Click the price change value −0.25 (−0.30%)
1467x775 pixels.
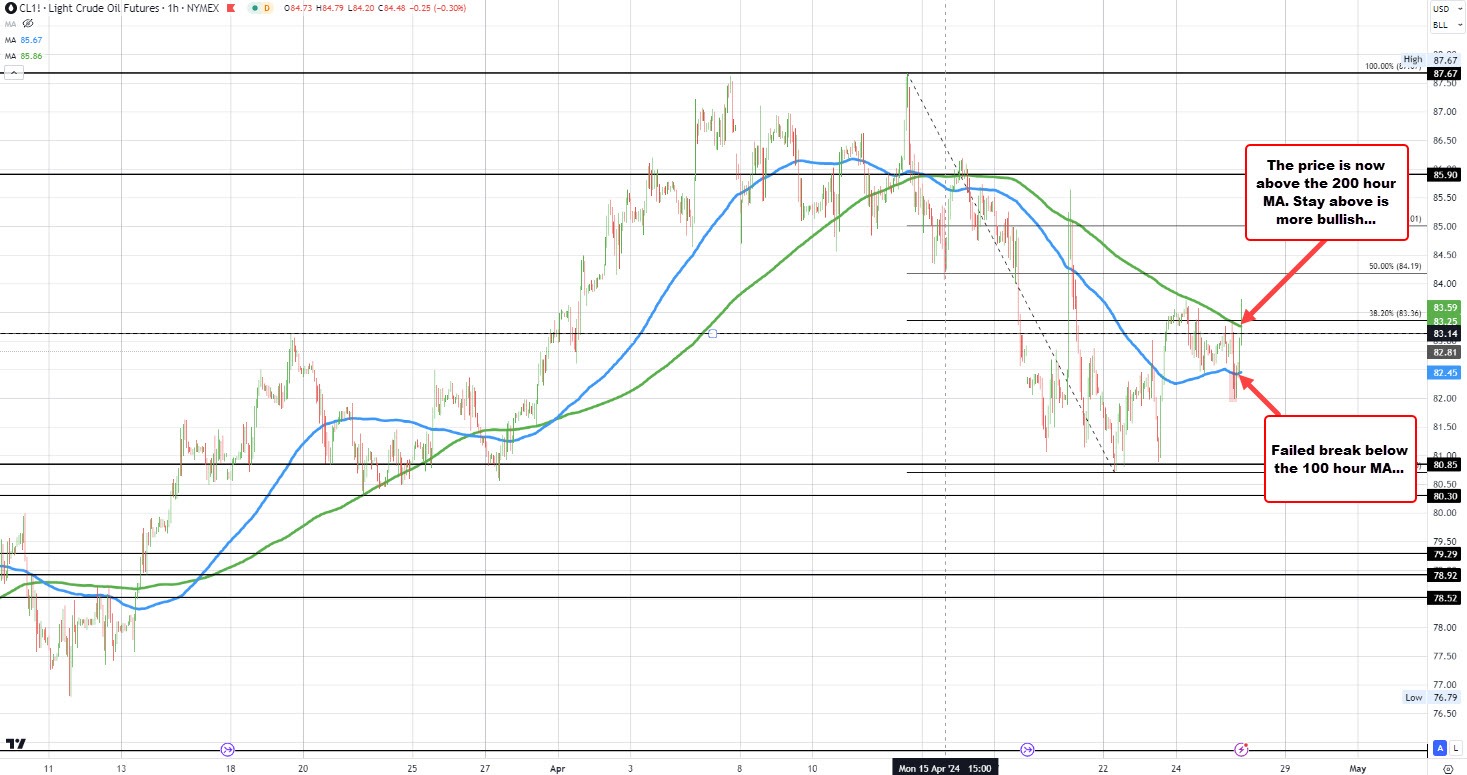click(437, 8)
